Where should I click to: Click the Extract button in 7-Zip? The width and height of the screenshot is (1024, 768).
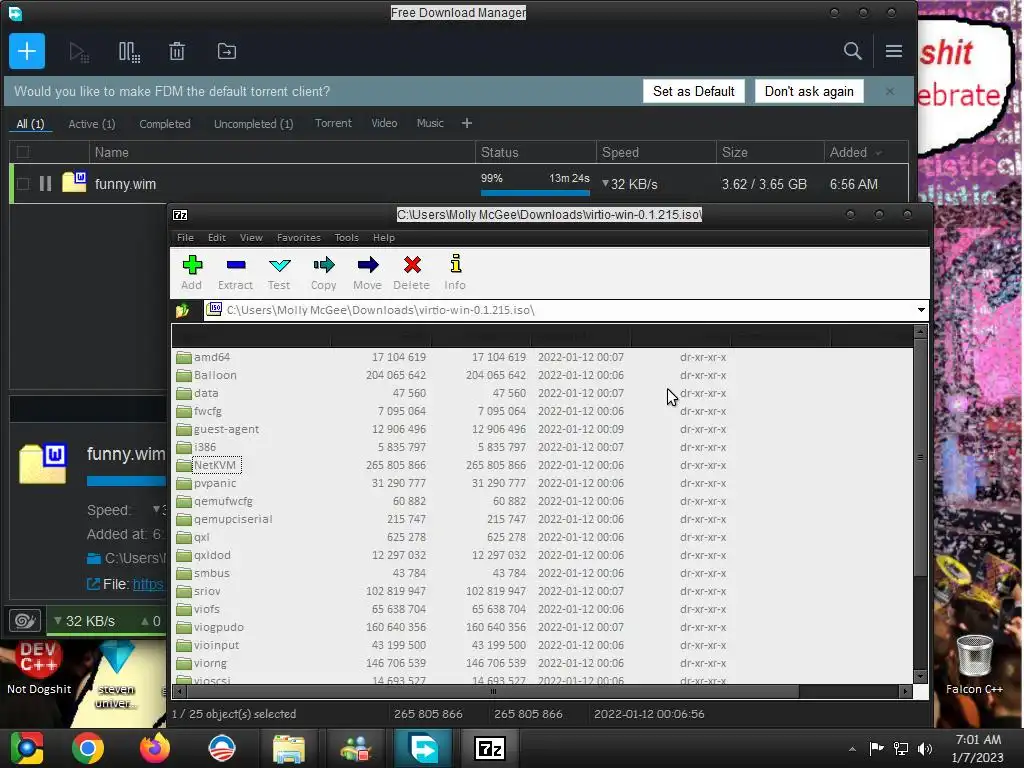(x=235, y=272)
